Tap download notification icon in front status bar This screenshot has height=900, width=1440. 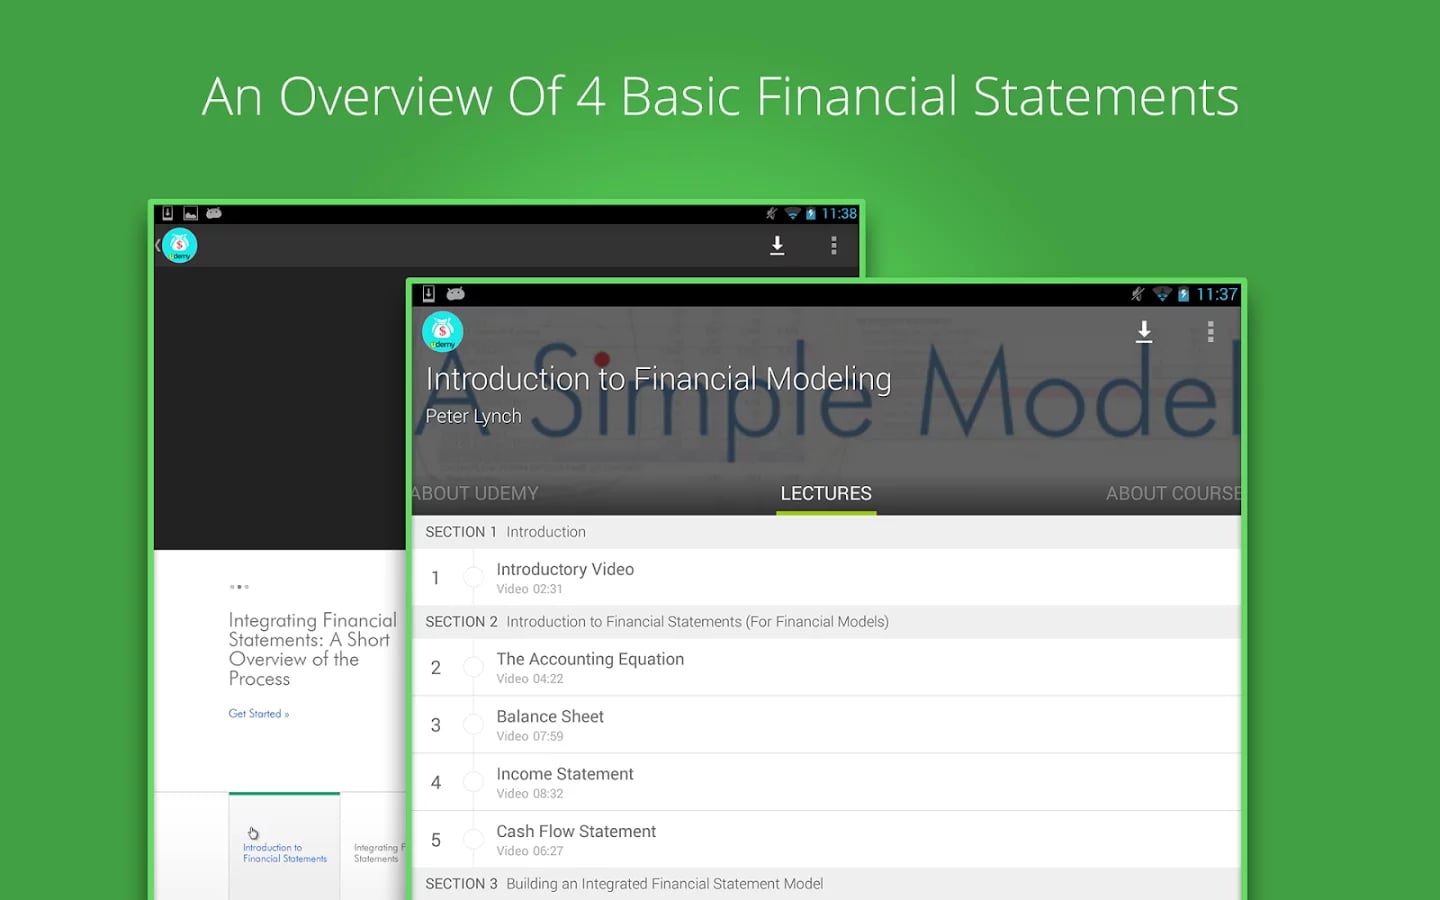(x=428, y=294)
